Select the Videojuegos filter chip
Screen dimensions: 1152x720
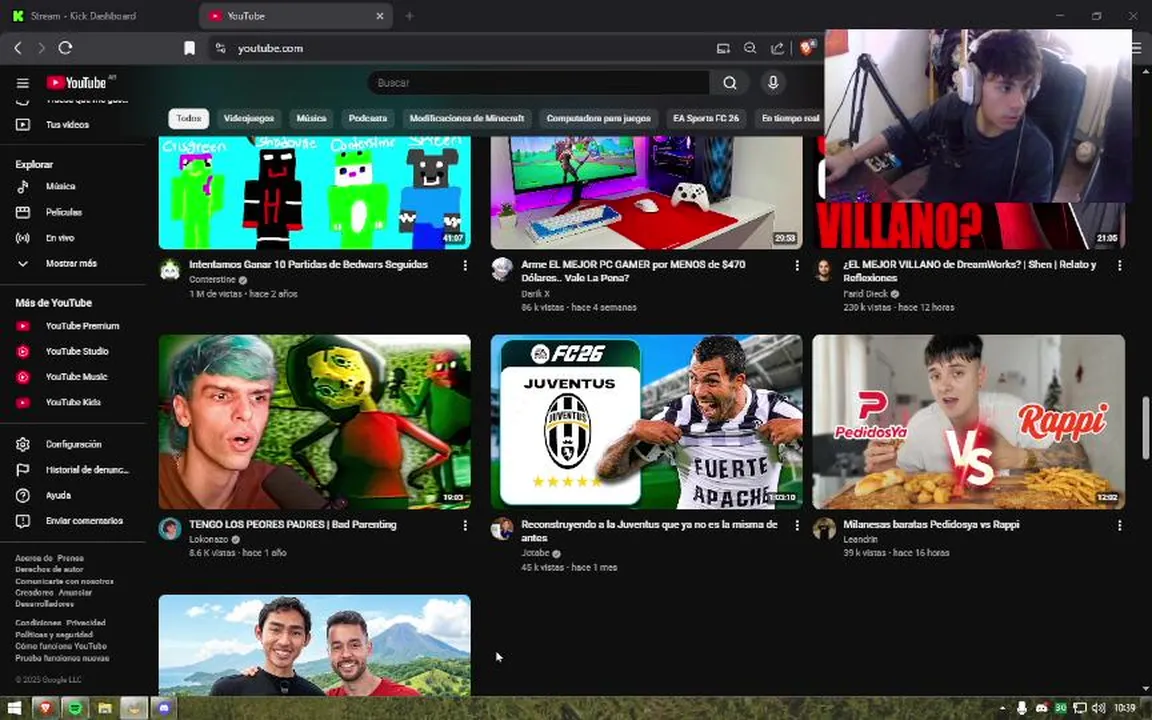[249, 118]
